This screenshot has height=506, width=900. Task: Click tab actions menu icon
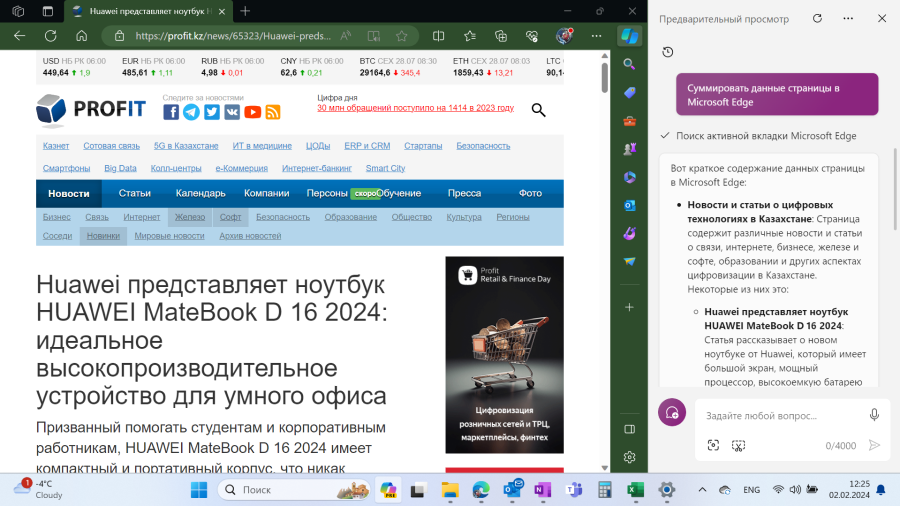tap(48, 11)
